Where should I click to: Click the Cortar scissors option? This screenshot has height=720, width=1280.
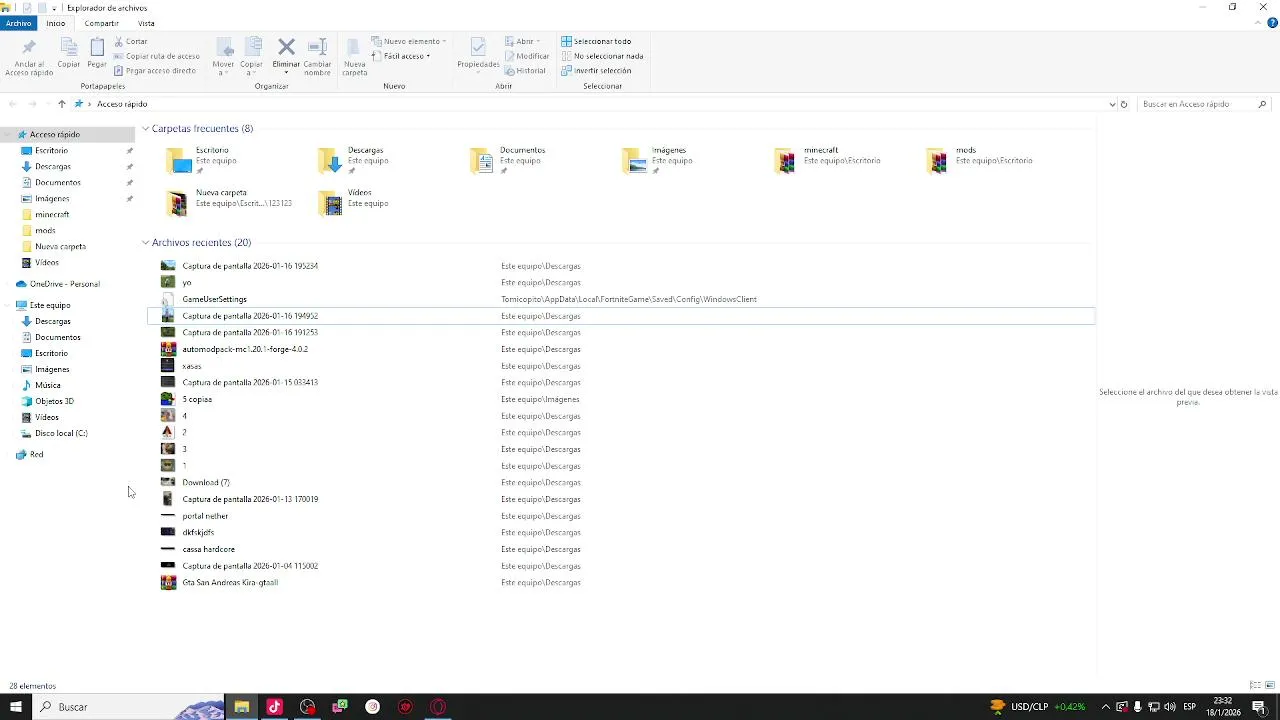click(130, 41)
